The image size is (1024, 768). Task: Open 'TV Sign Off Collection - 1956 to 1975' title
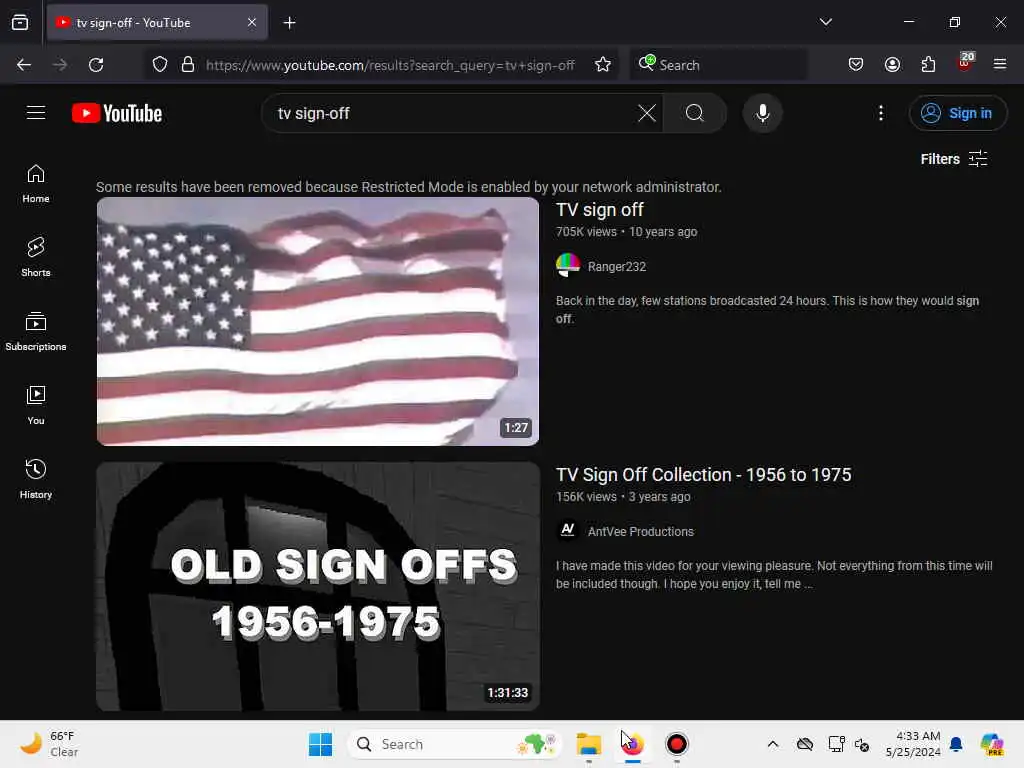point(703,475)
